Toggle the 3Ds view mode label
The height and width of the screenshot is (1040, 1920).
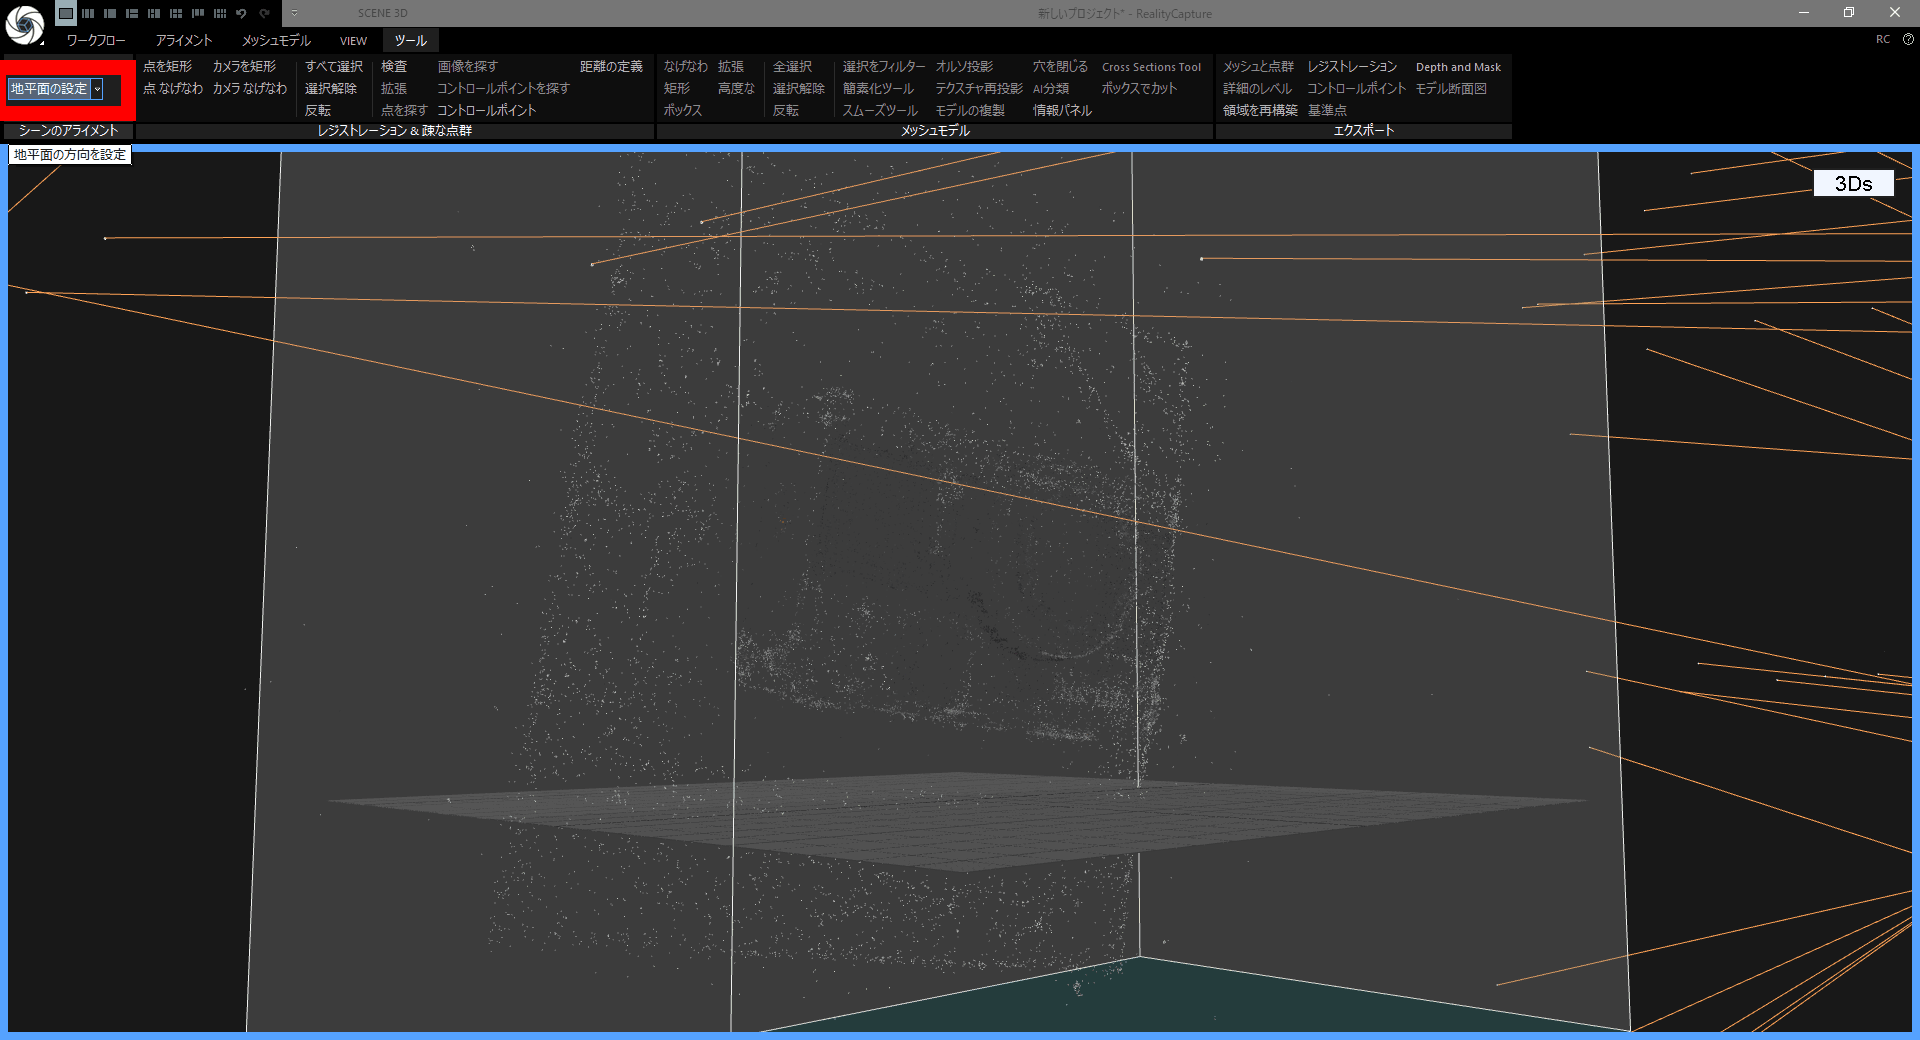[x=1853, y=183]
